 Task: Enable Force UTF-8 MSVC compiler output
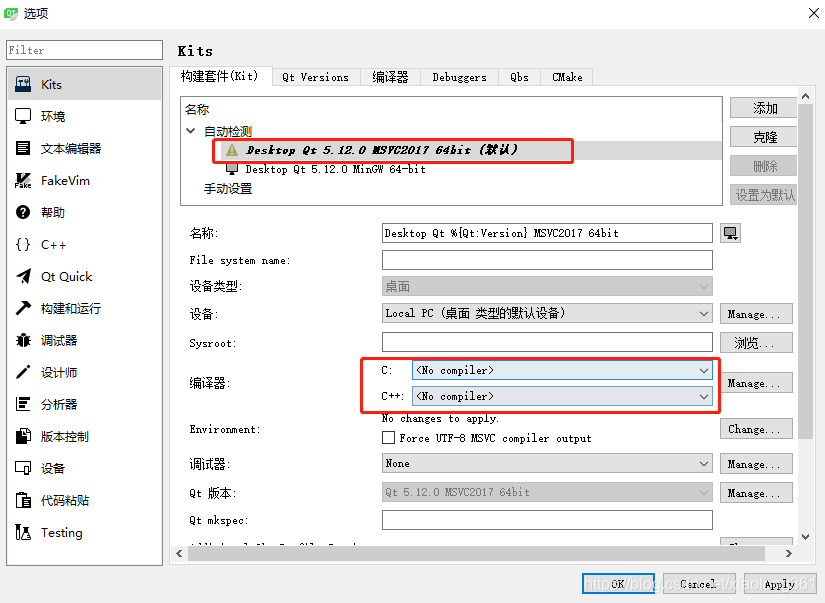click(388, 438)
